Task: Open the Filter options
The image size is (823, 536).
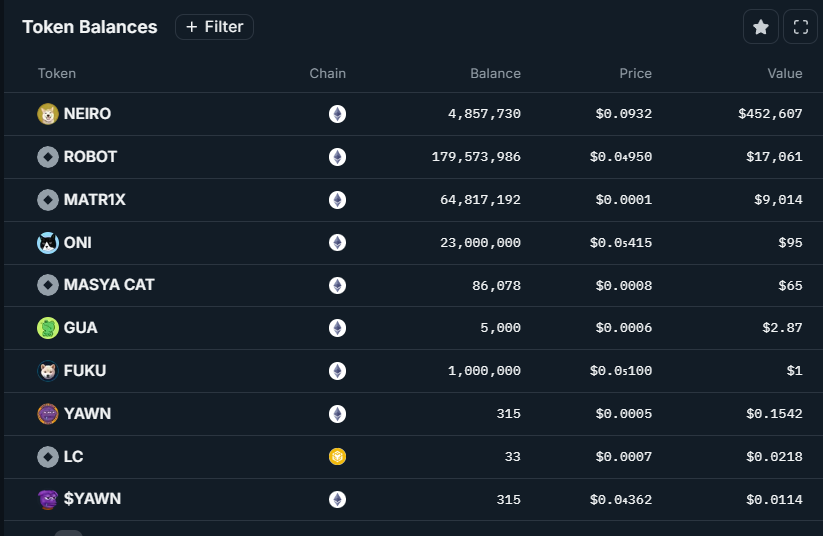Action: point(214,27)
